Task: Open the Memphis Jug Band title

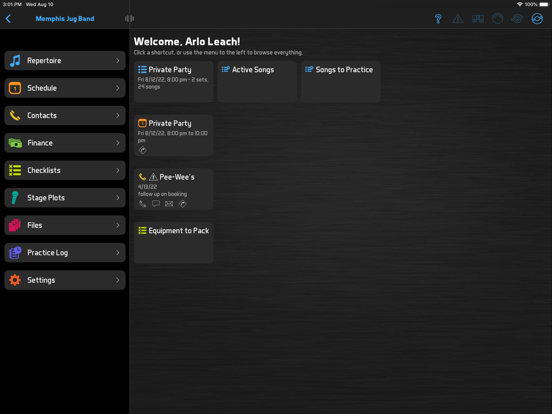Action: tap(65, 19)
